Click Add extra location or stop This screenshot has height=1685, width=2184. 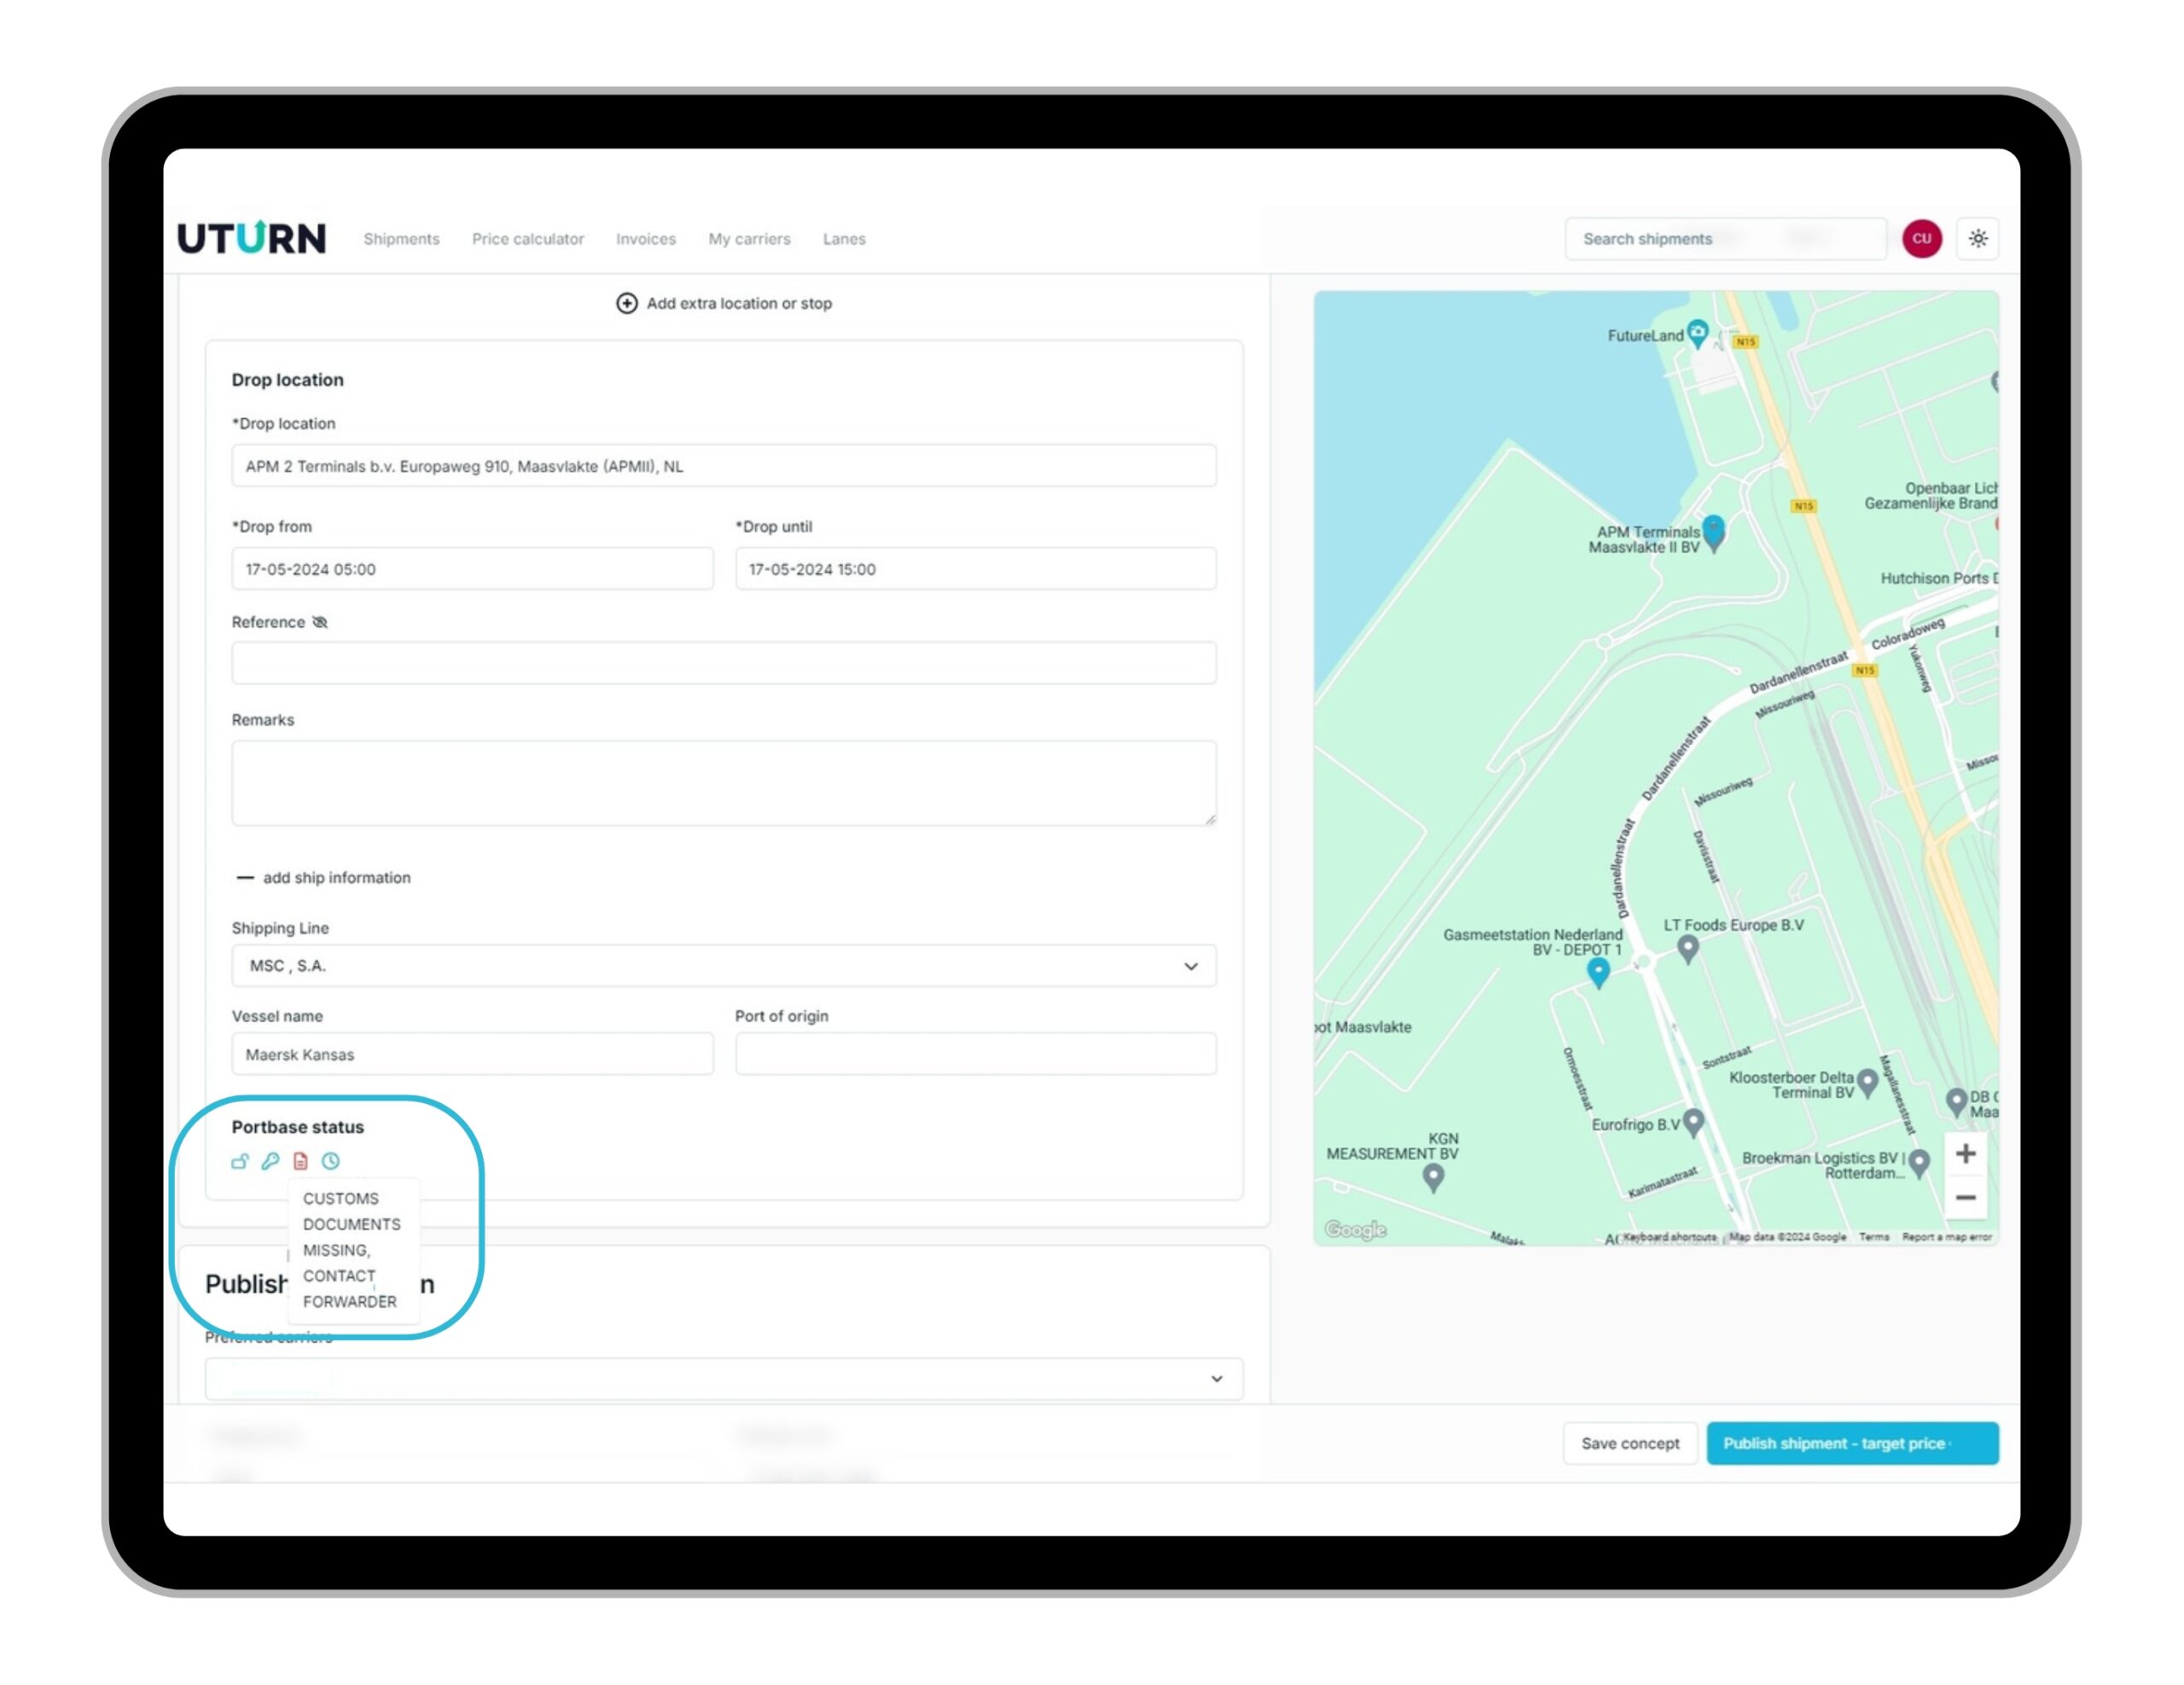(739, 303)
